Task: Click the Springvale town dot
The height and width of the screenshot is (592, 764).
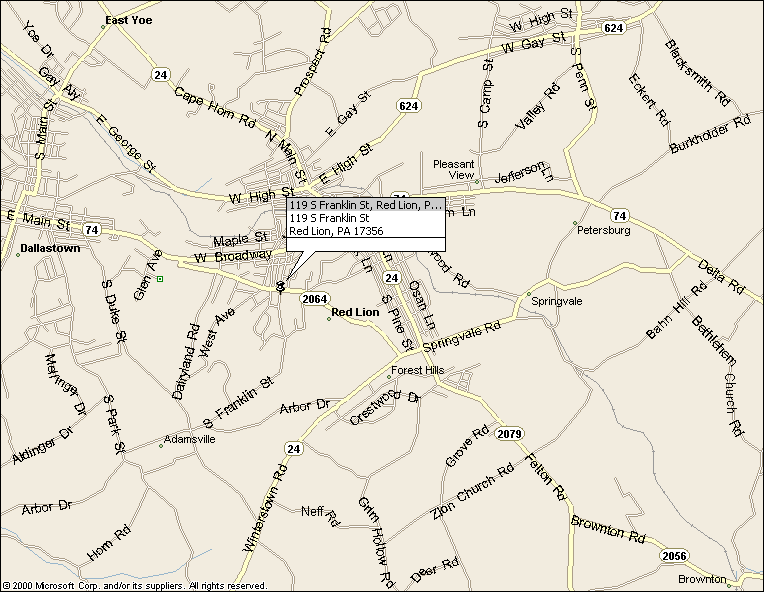Action: 529,294
